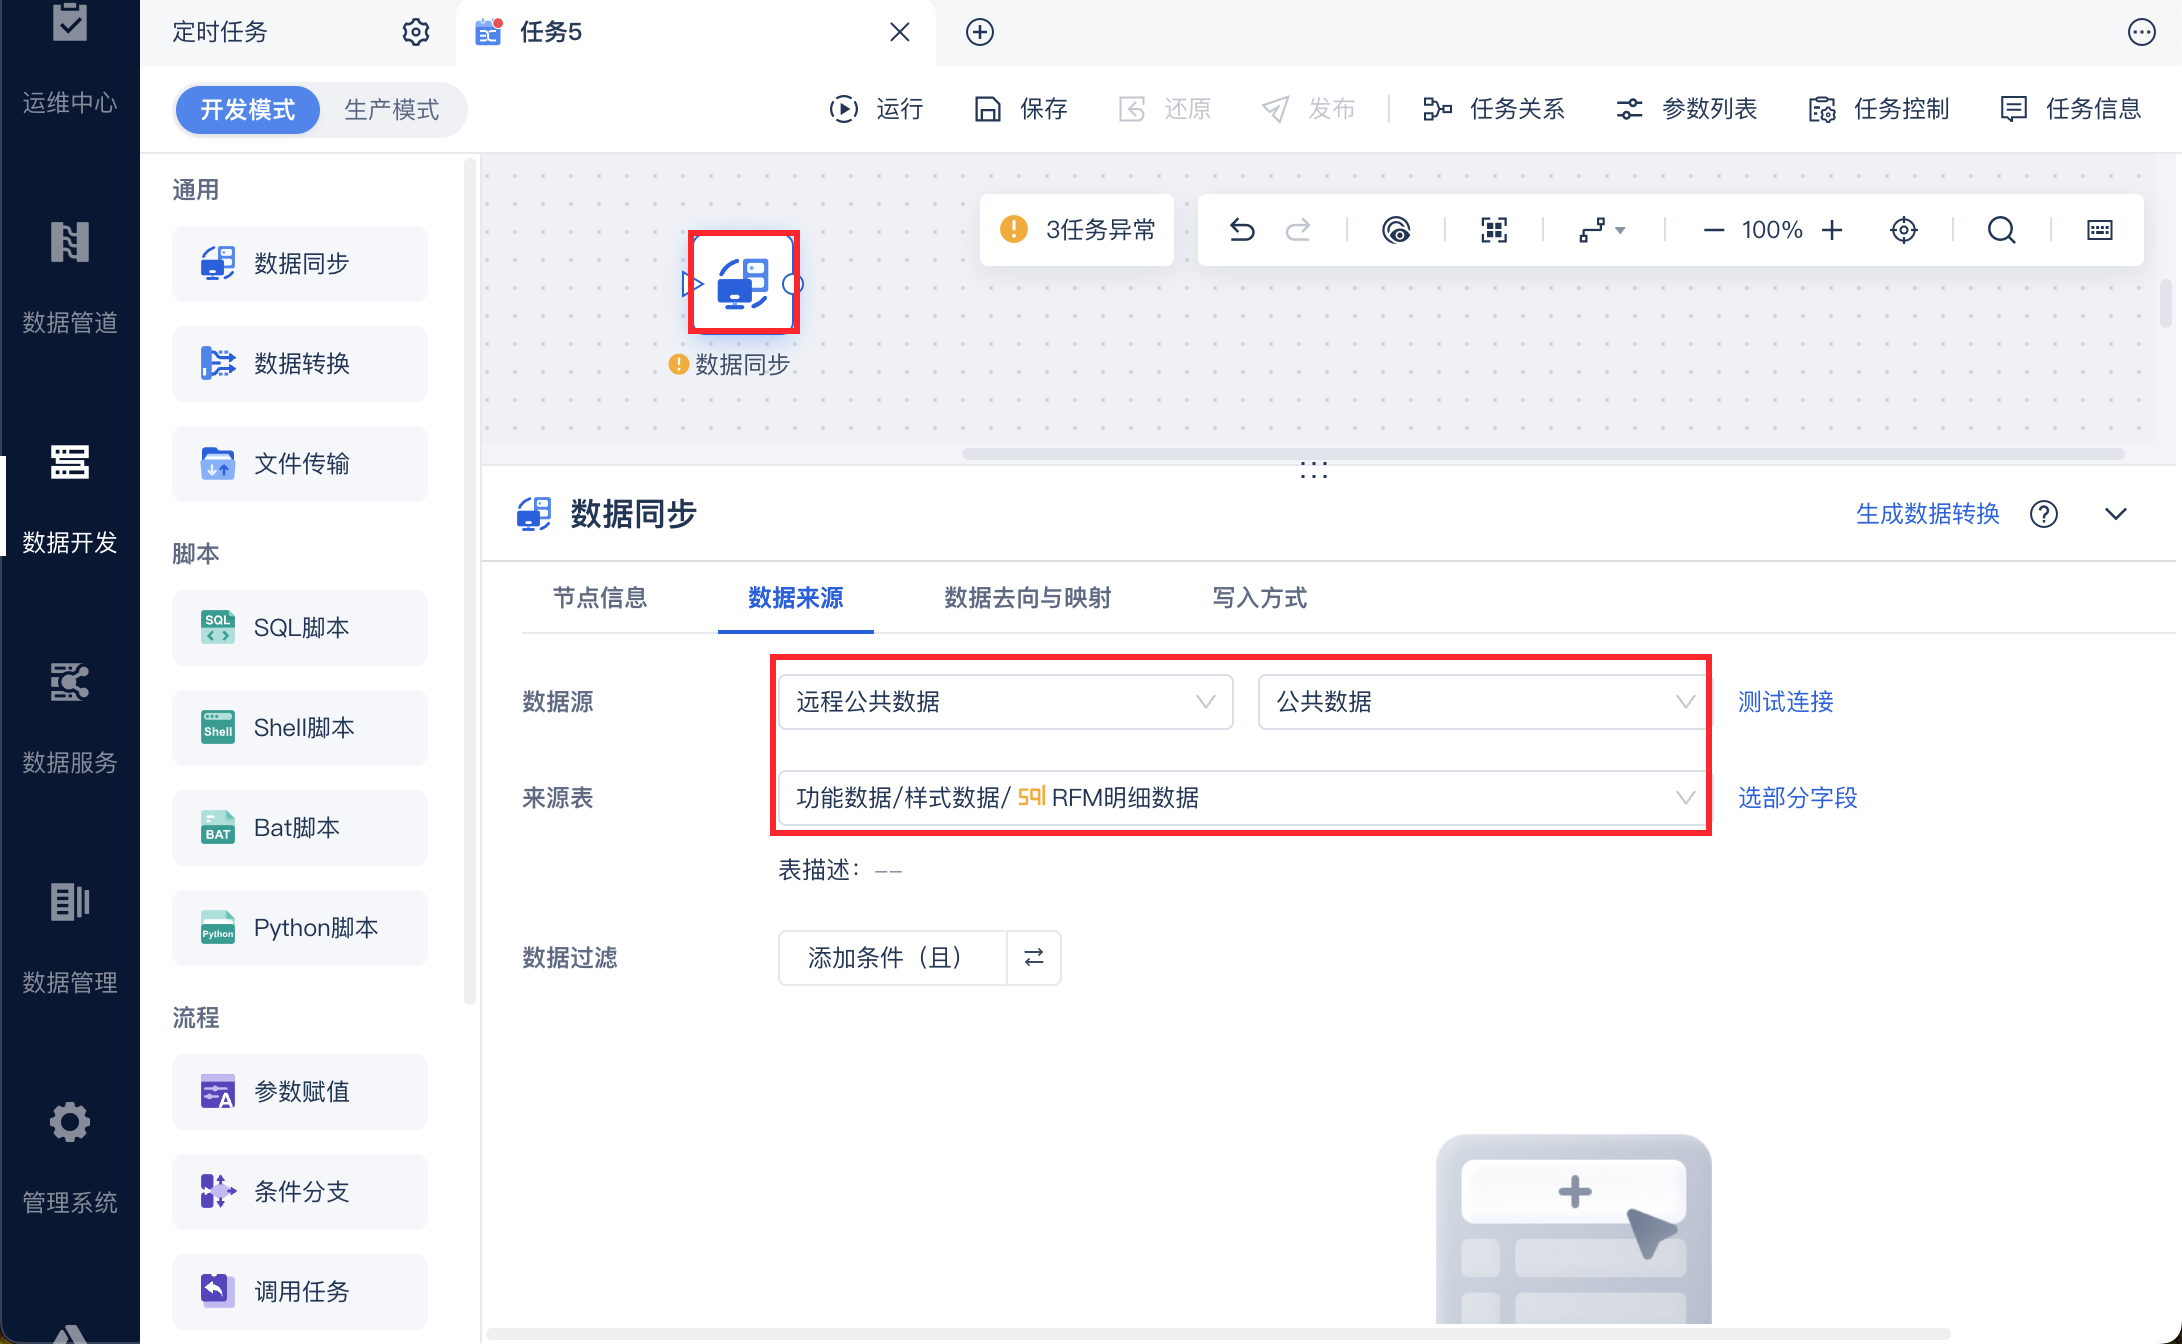
Task: Open the 写入方式 tab
Action: click(x=1259, y=598)
